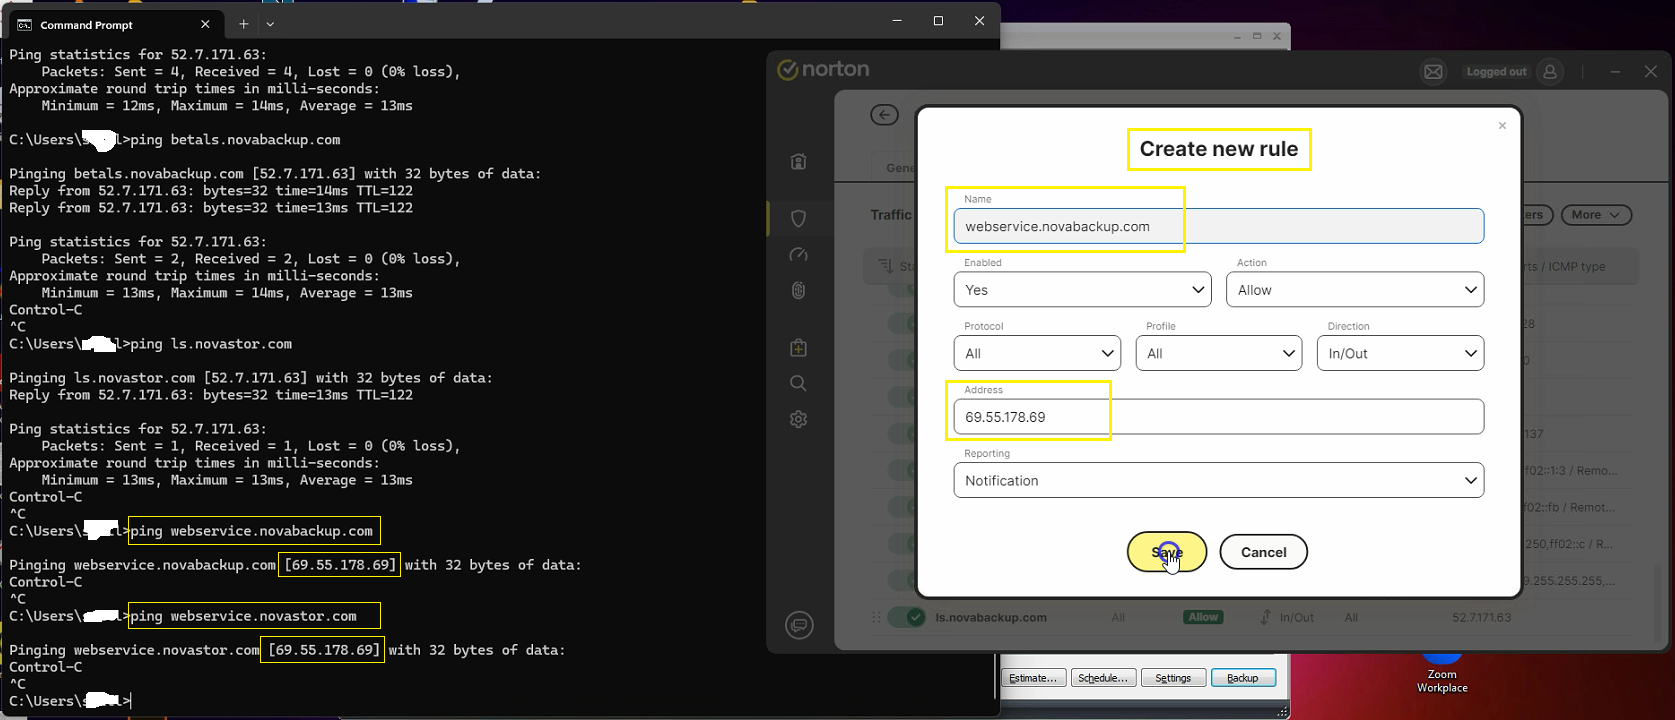This screenshot has height=720, width=1675.
Task: Open the Protocol dropdown
Action: [1038, 353]
